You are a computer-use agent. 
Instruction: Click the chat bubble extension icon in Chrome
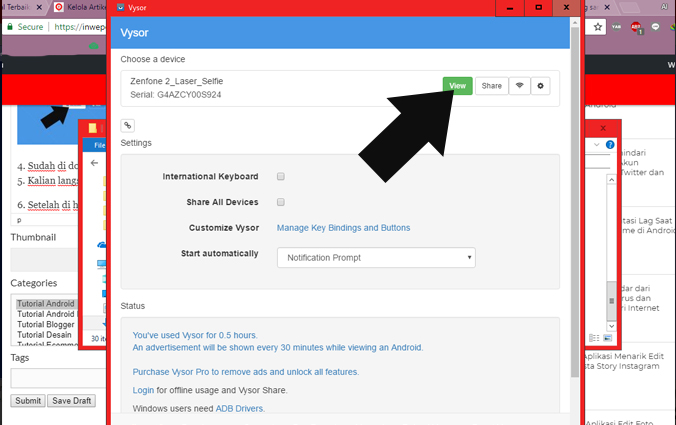coord(655,27)
